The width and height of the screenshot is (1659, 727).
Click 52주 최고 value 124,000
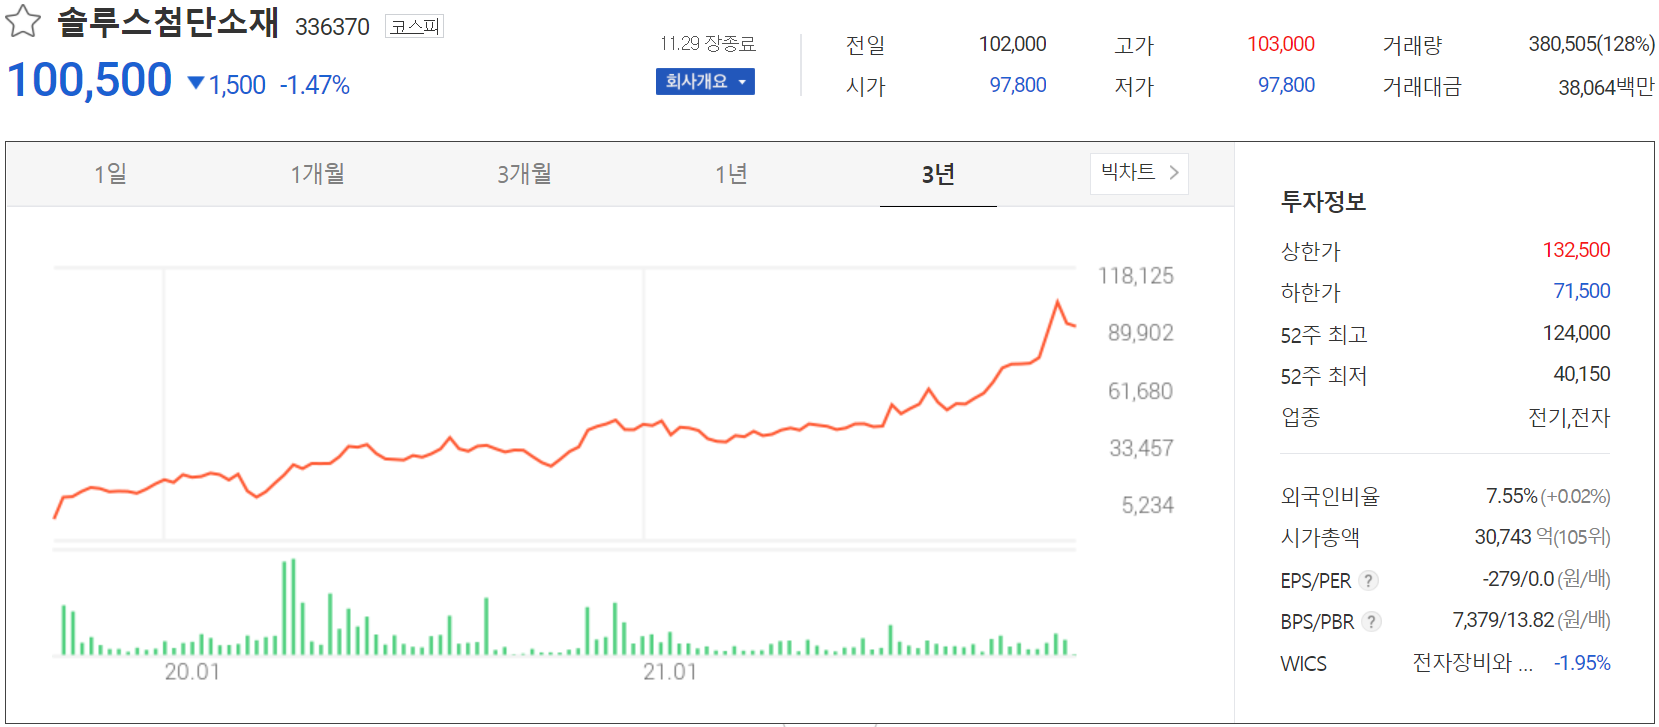tap(1576, 333)
